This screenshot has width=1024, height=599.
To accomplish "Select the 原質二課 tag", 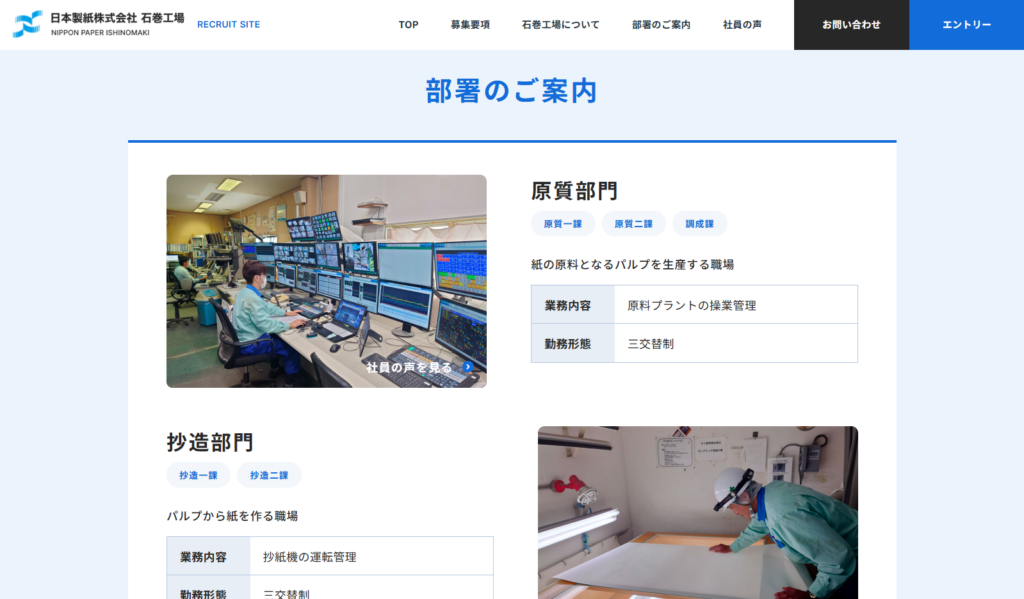I will click(632, 223).
